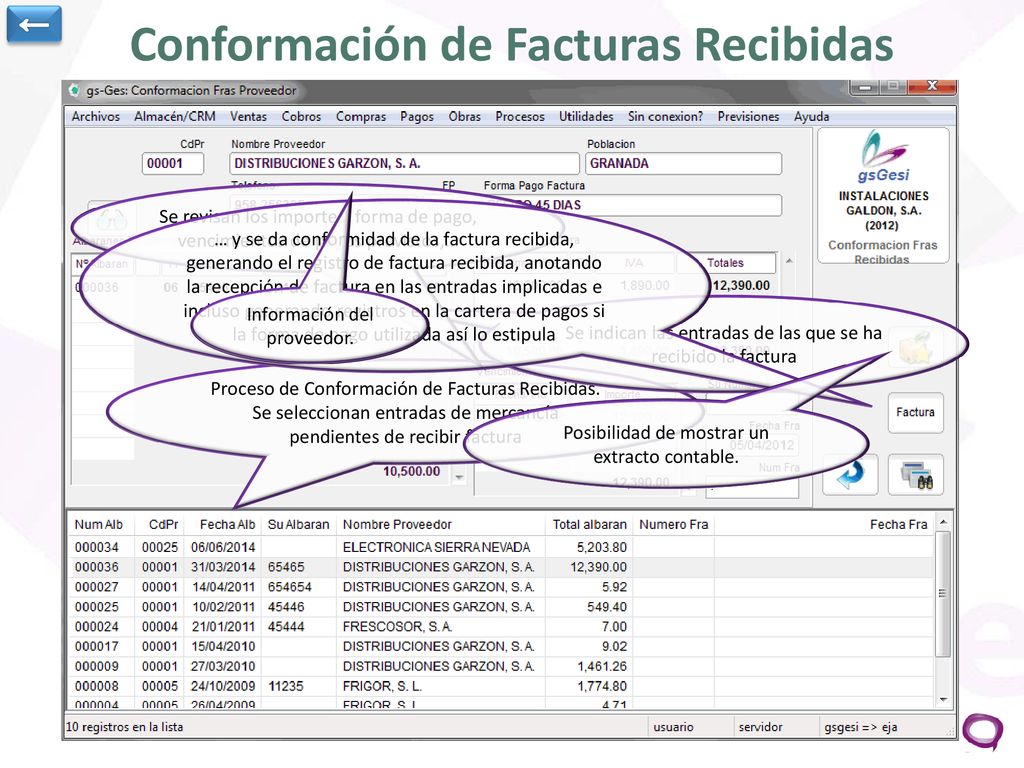
Task: Click the Factura button
Action: [x=916, y=413]
